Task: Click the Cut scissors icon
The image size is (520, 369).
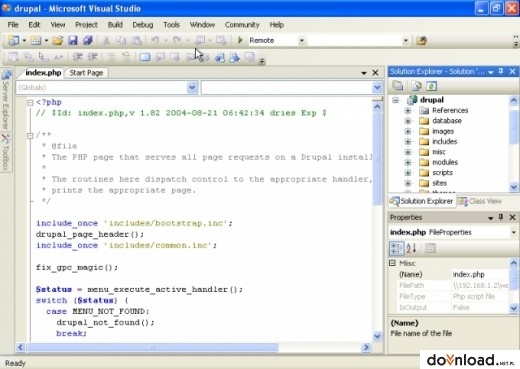Action: tap(106, 40)
